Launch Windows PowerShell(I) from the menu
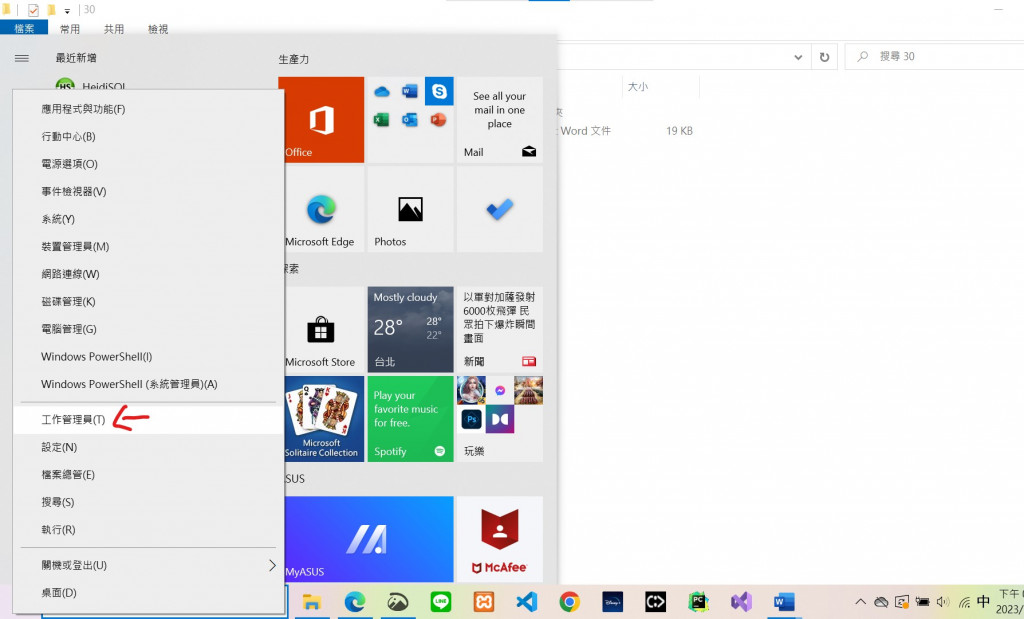The width and height of the screenshot is (1024, 619). pos(148,357)
